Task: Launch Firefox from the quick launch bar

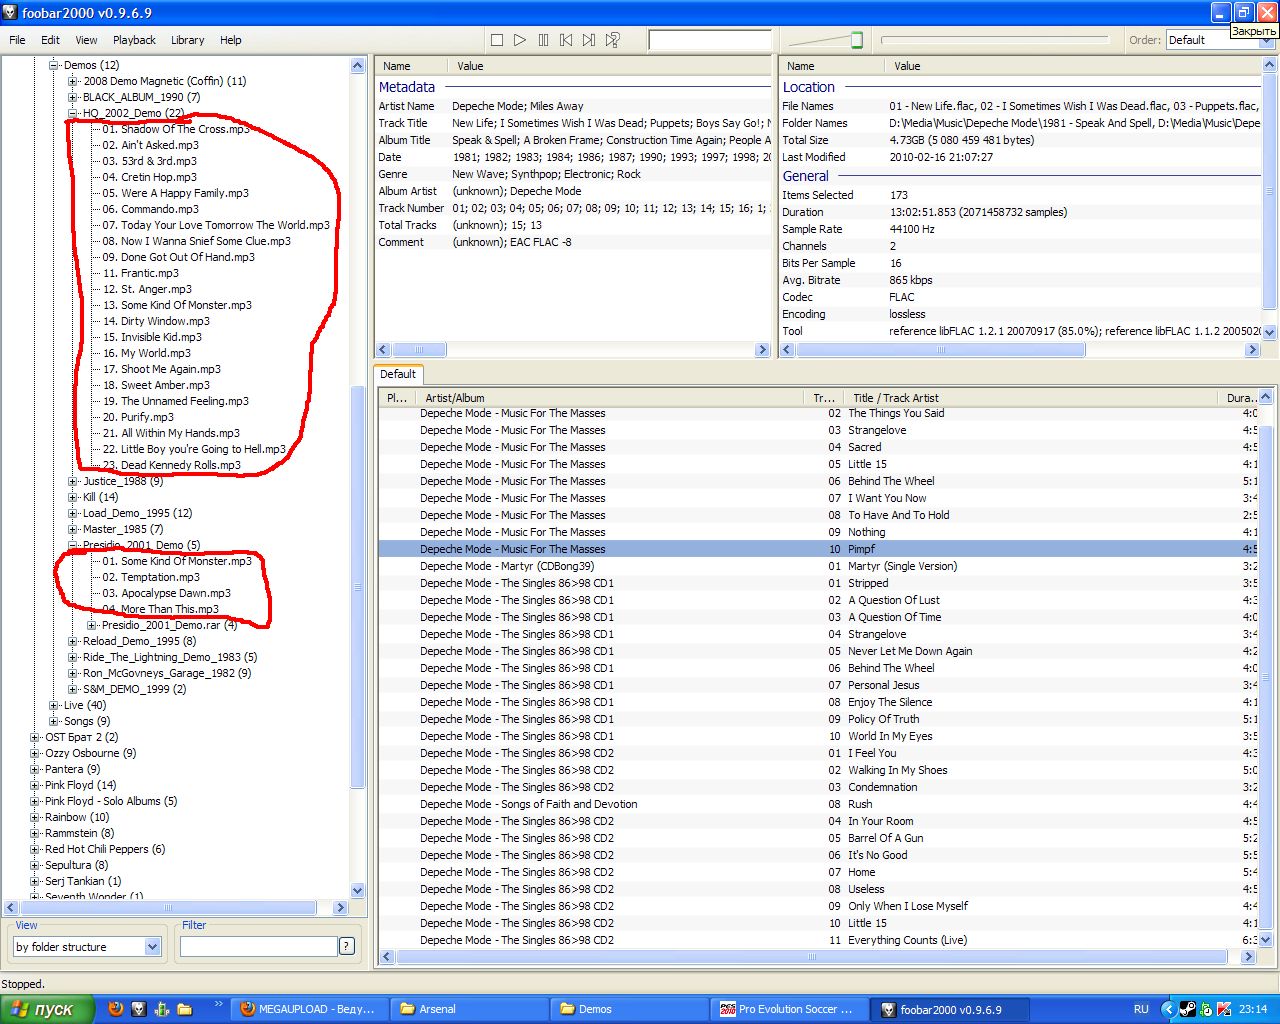Action: [x=116, y=1009]
